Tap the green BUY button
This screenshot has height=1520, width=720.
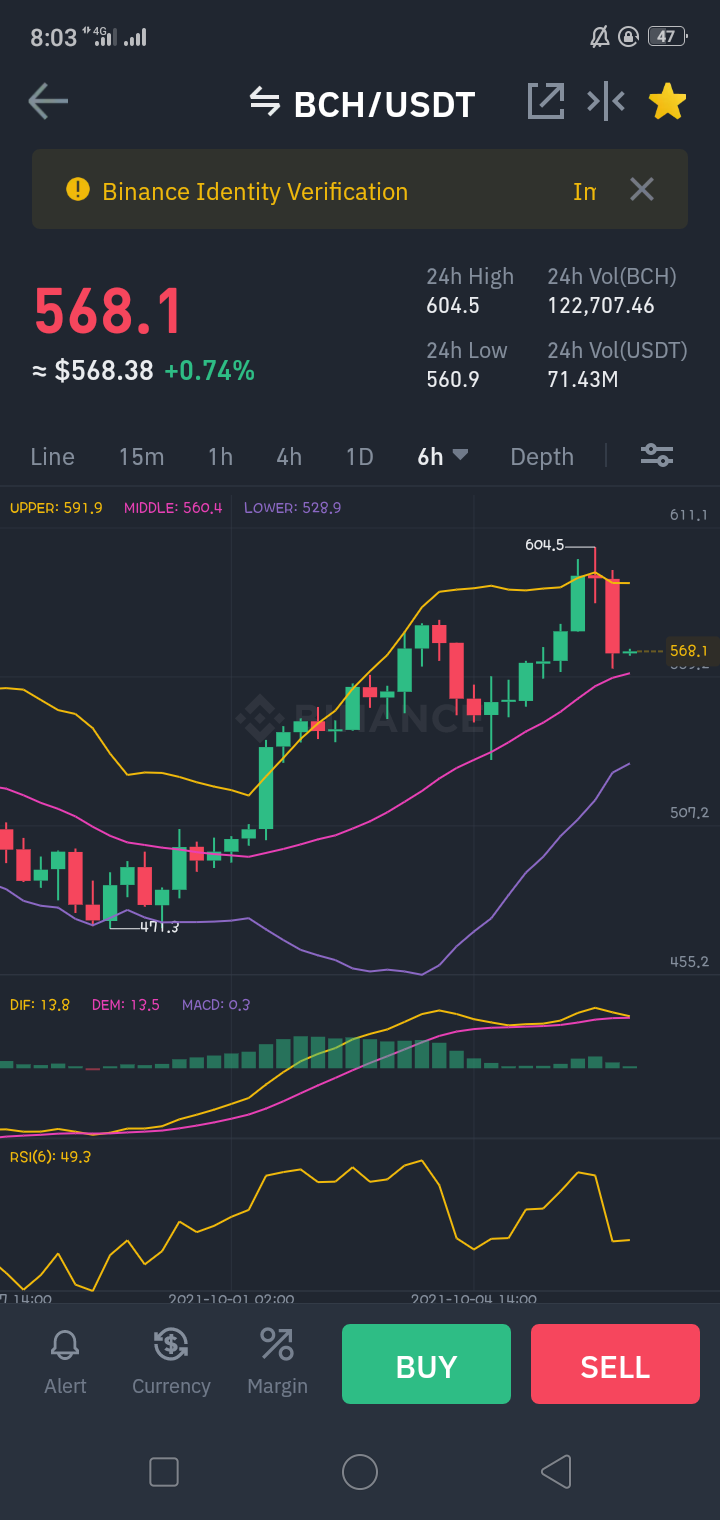click(426, 1364)
